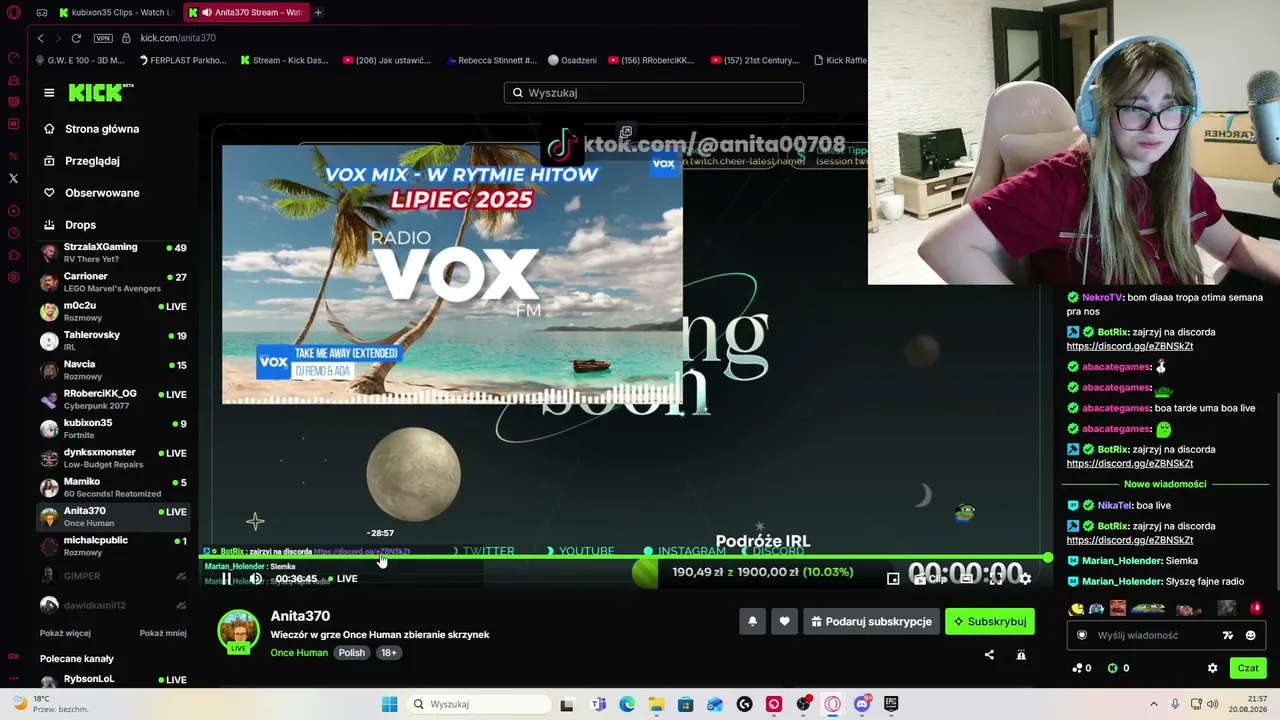Image resolution: width=1280 pixels, height=720 pixels.
Task: Go back in browser history
Action: [40, 38]
